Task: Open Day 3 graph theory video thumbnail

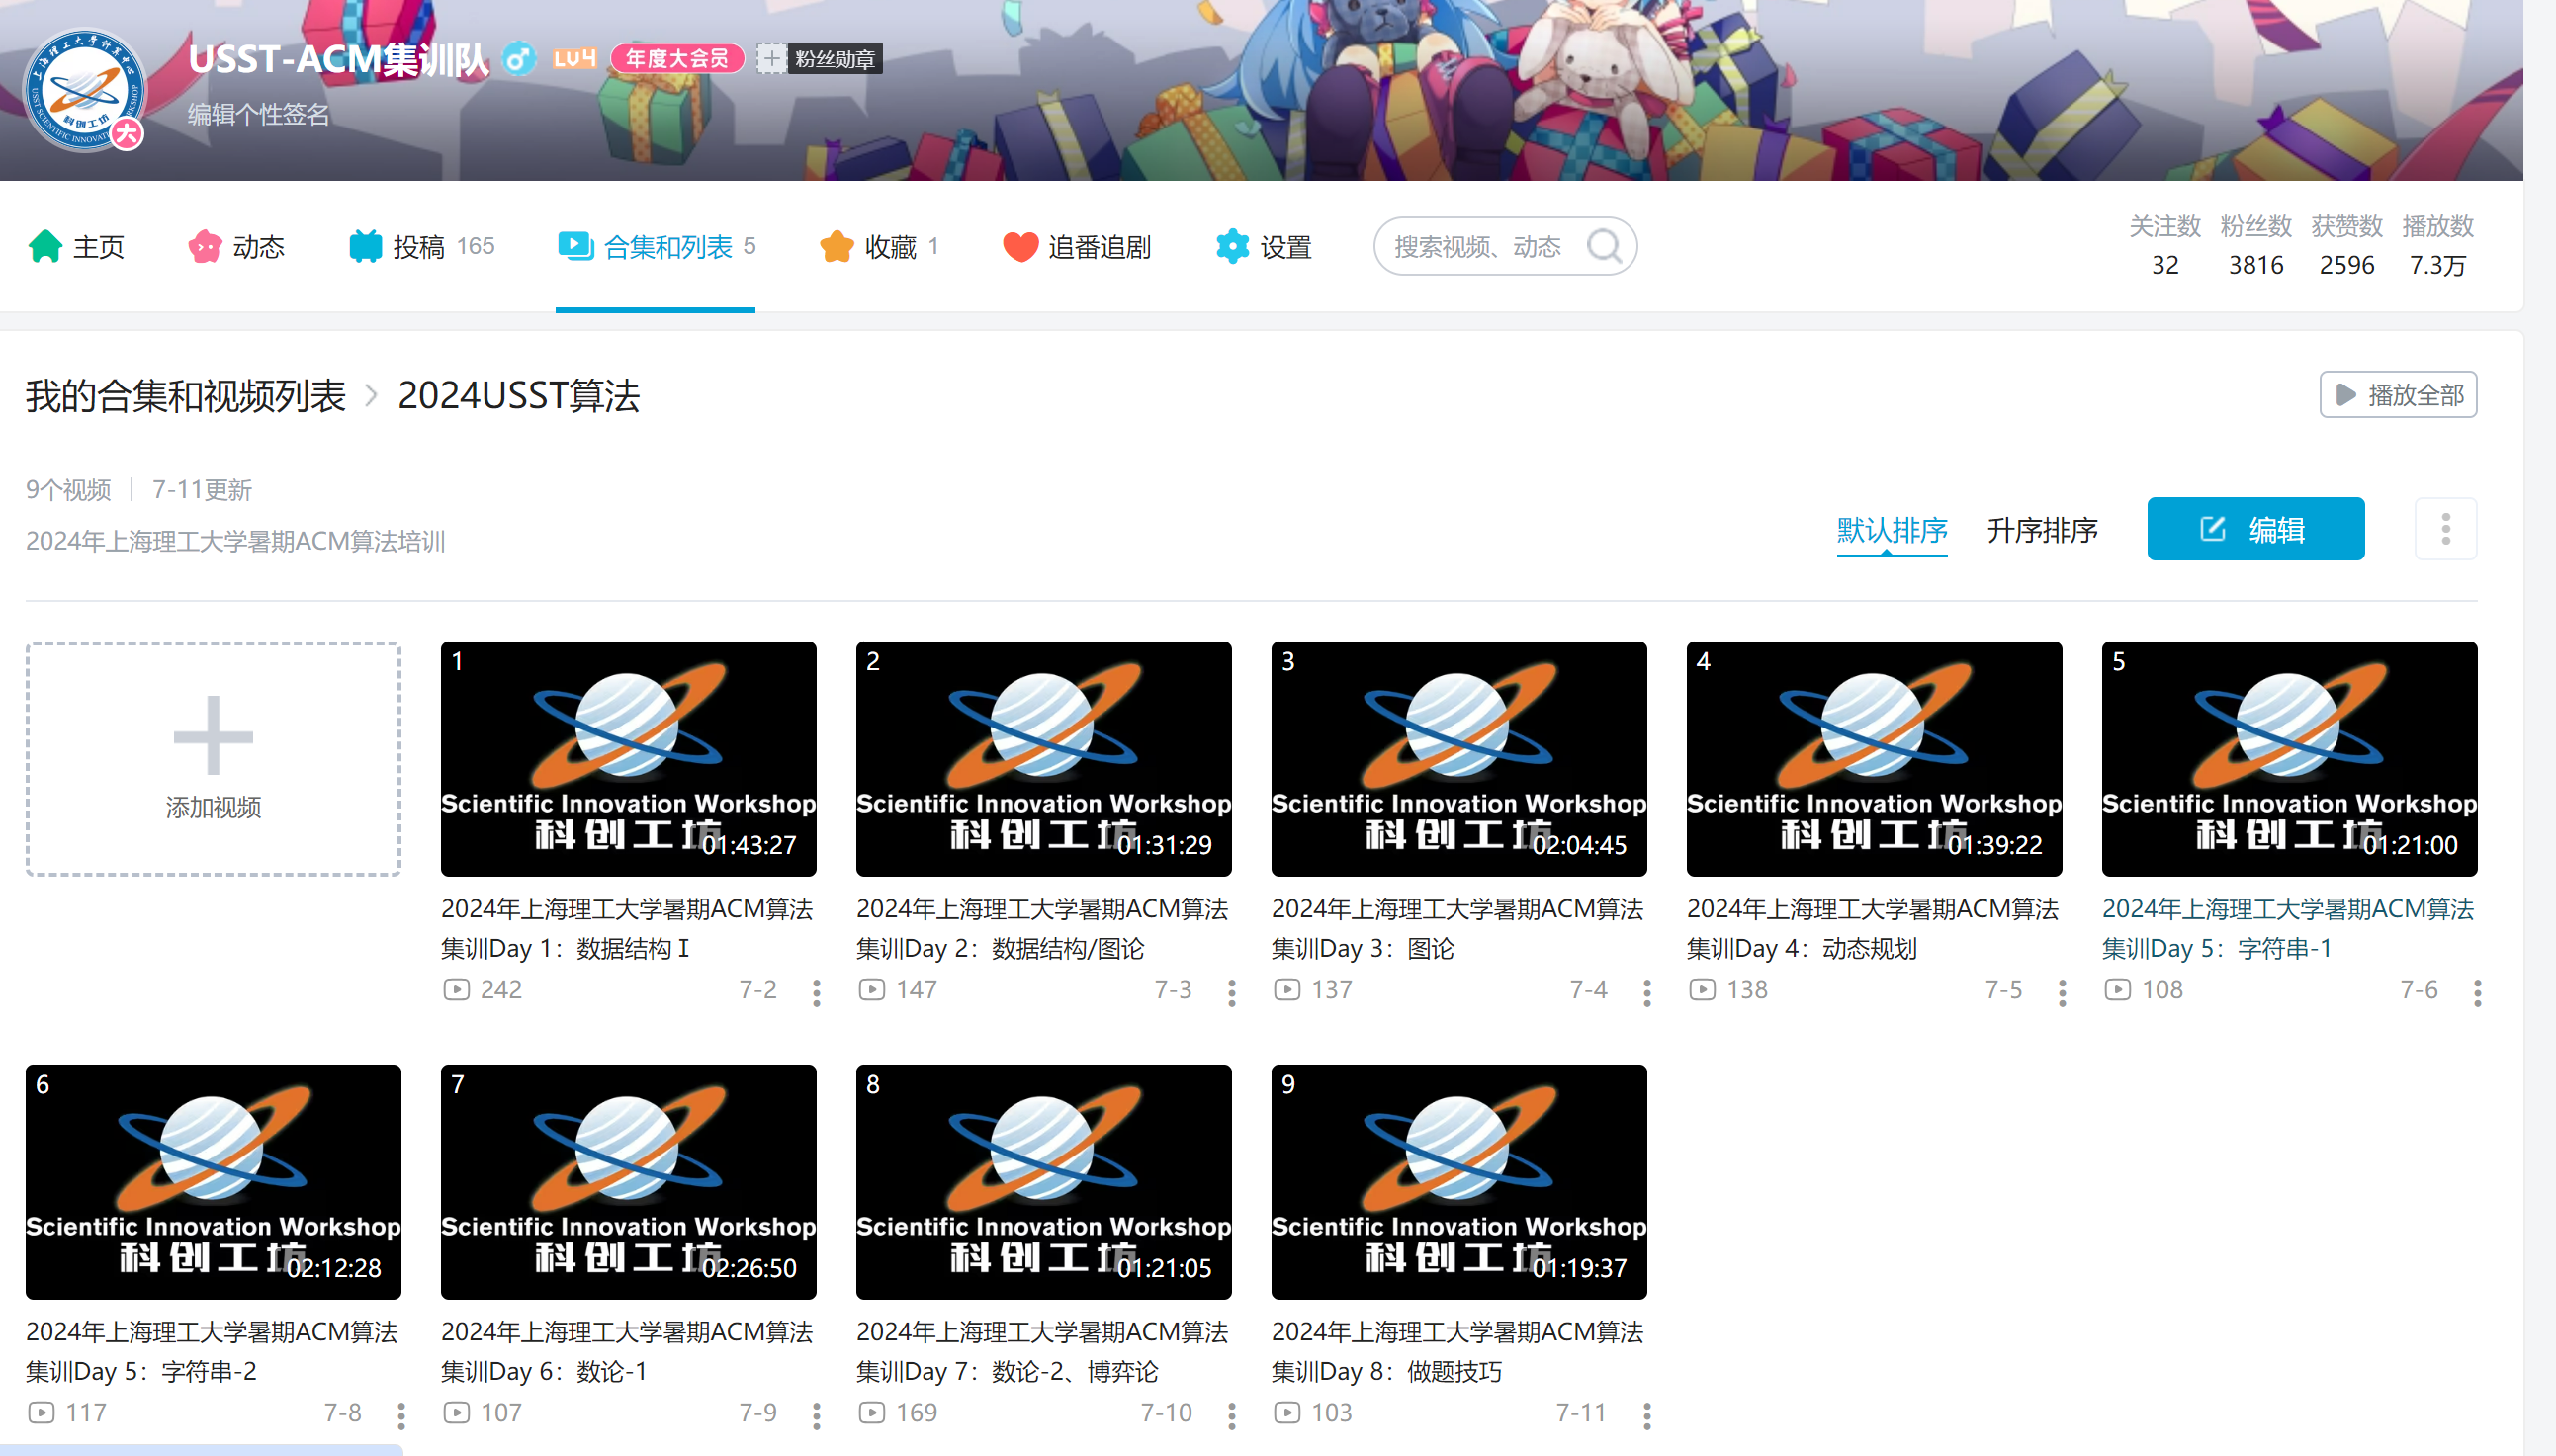Action: [1458, 759]
